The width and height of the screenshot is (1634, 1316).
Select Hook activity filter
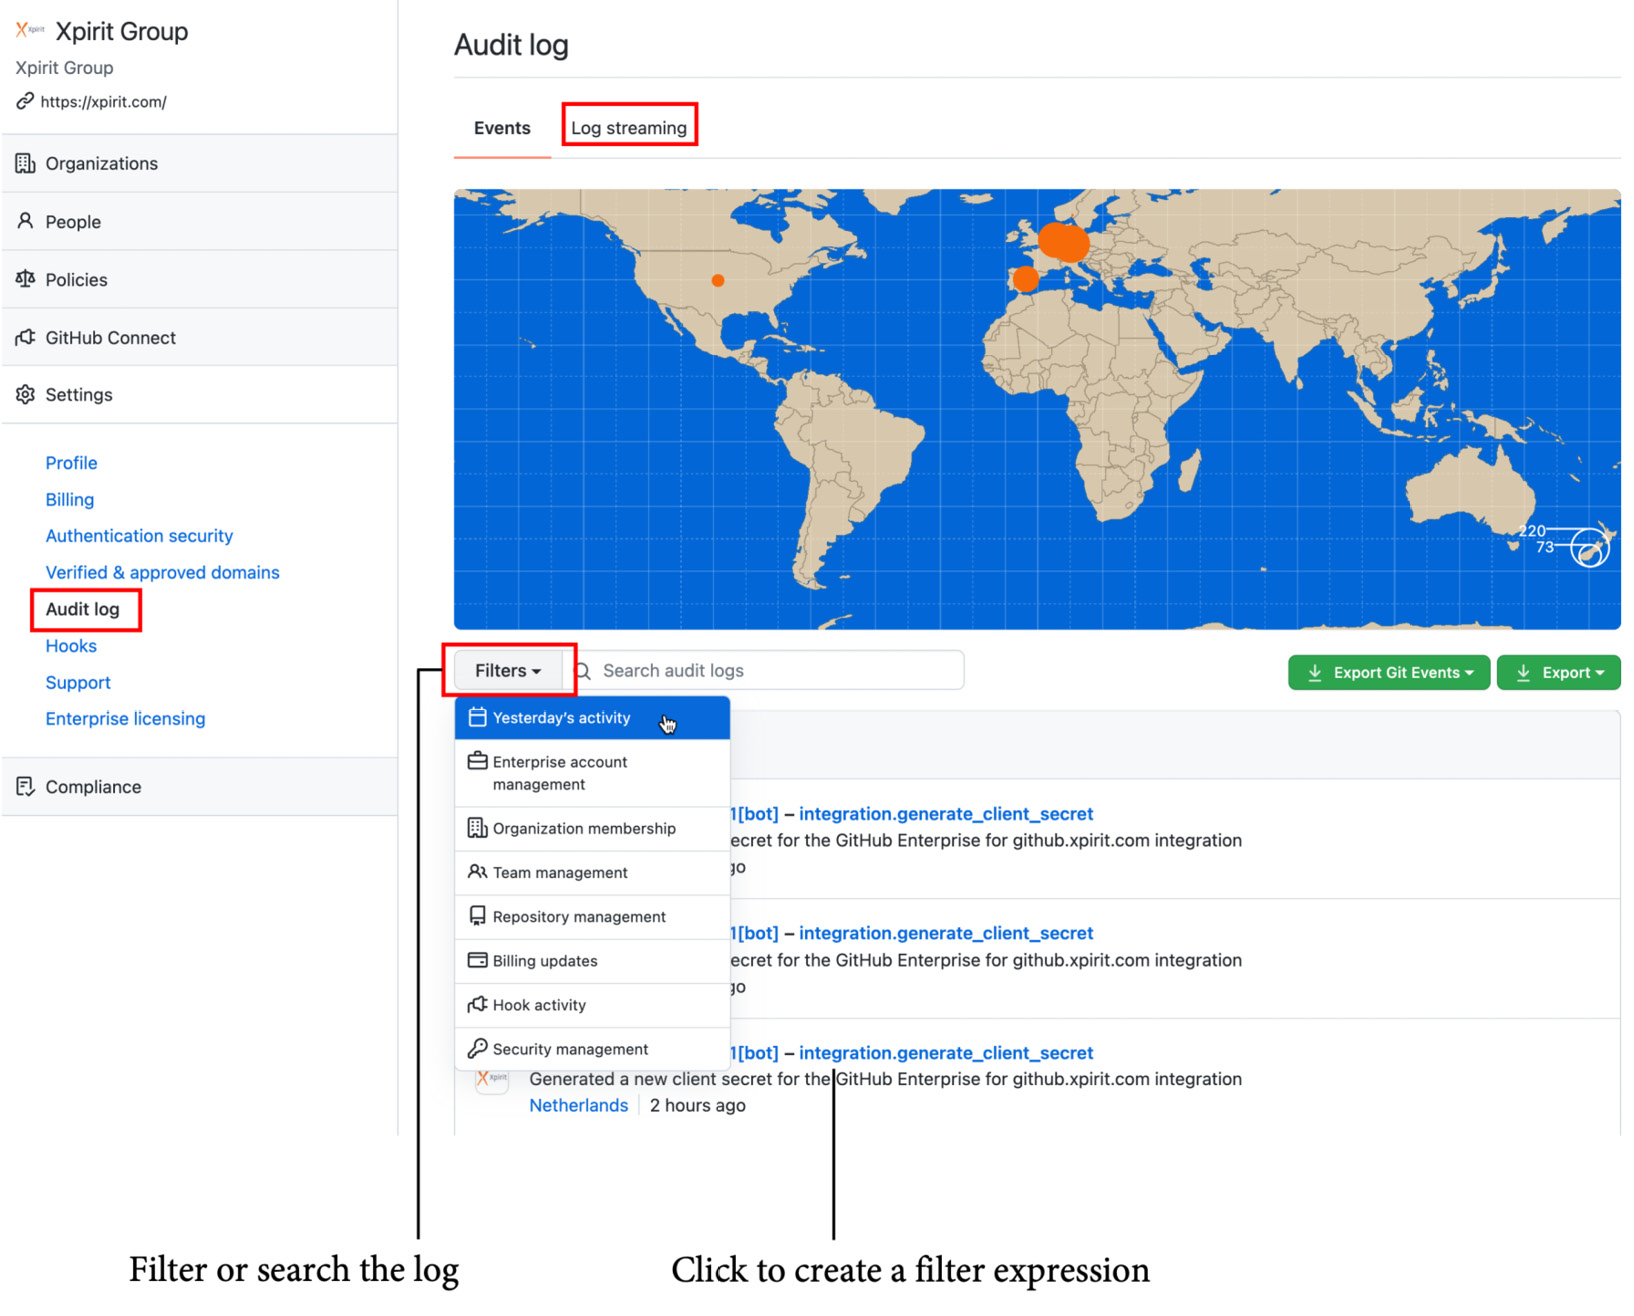[x=592, y=1005]
